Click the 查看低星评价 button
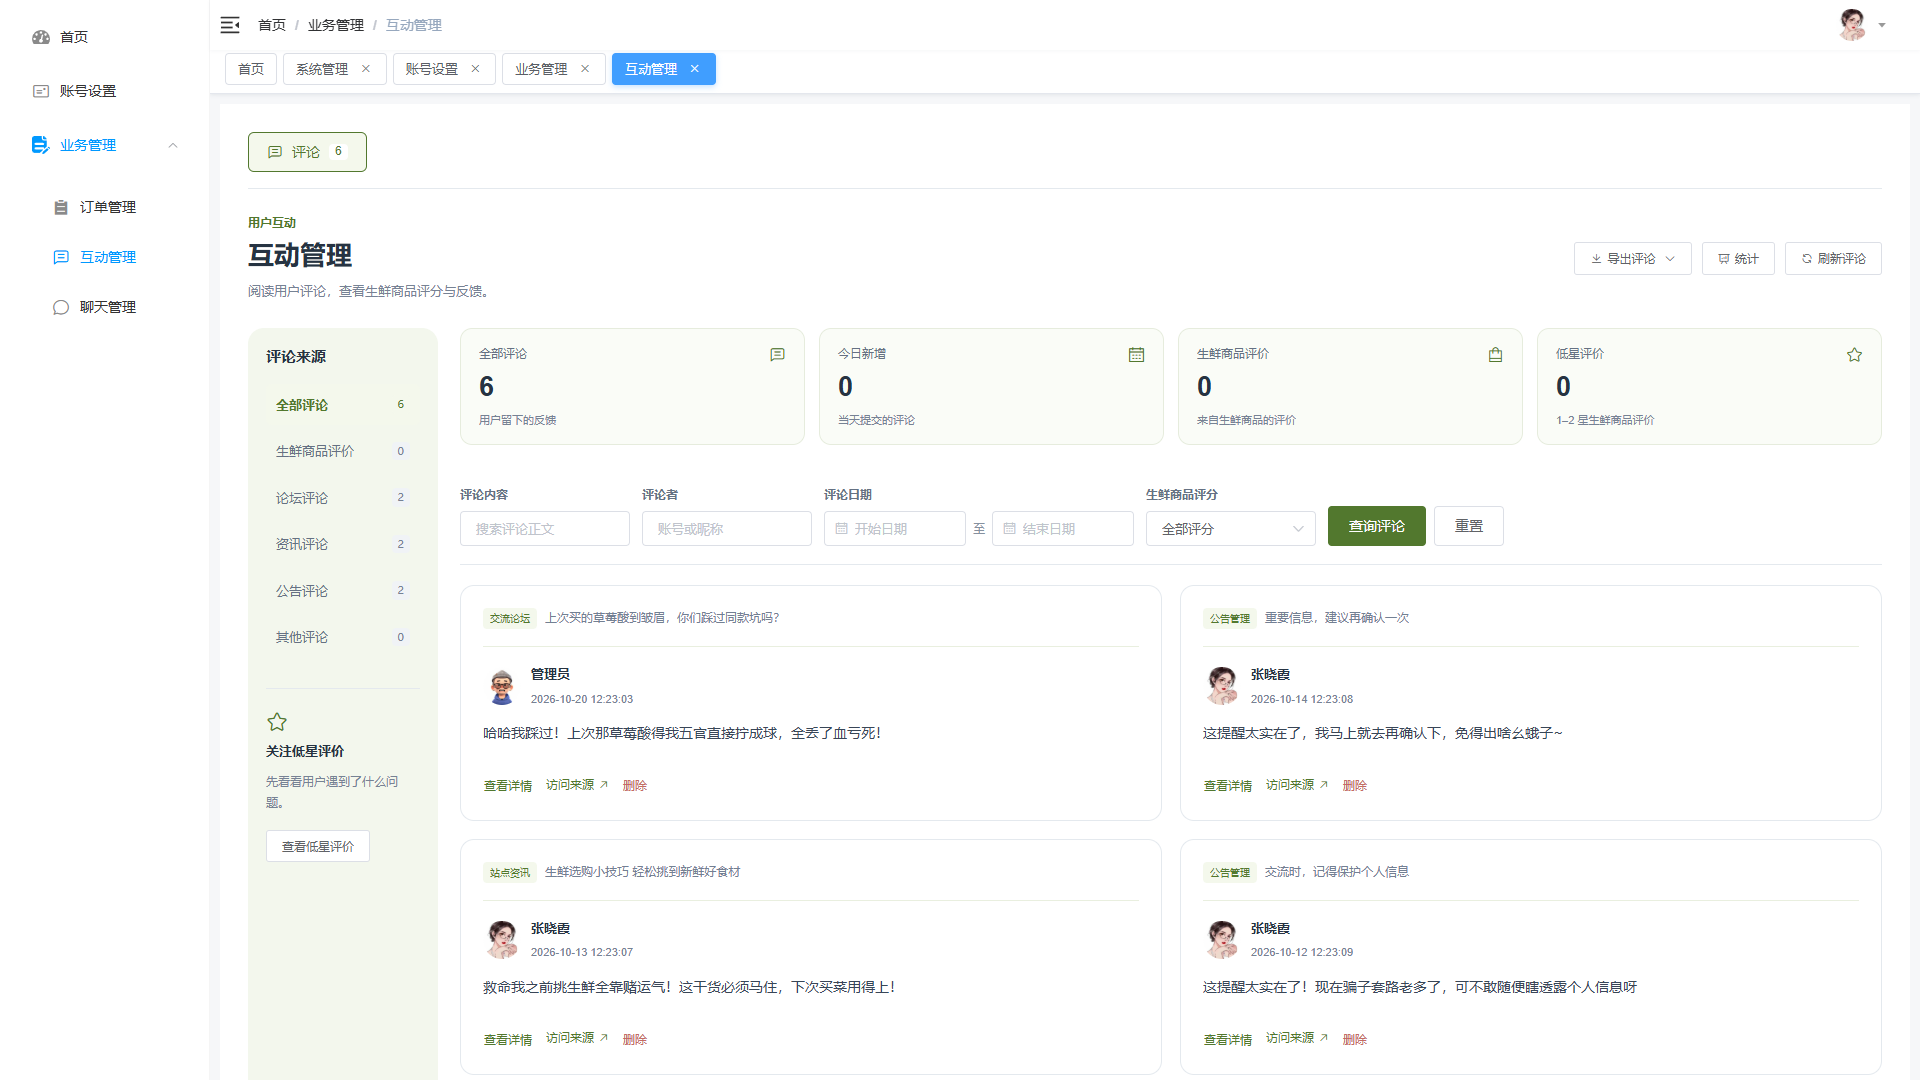The image size is (1920, 1080). [318, 846]
